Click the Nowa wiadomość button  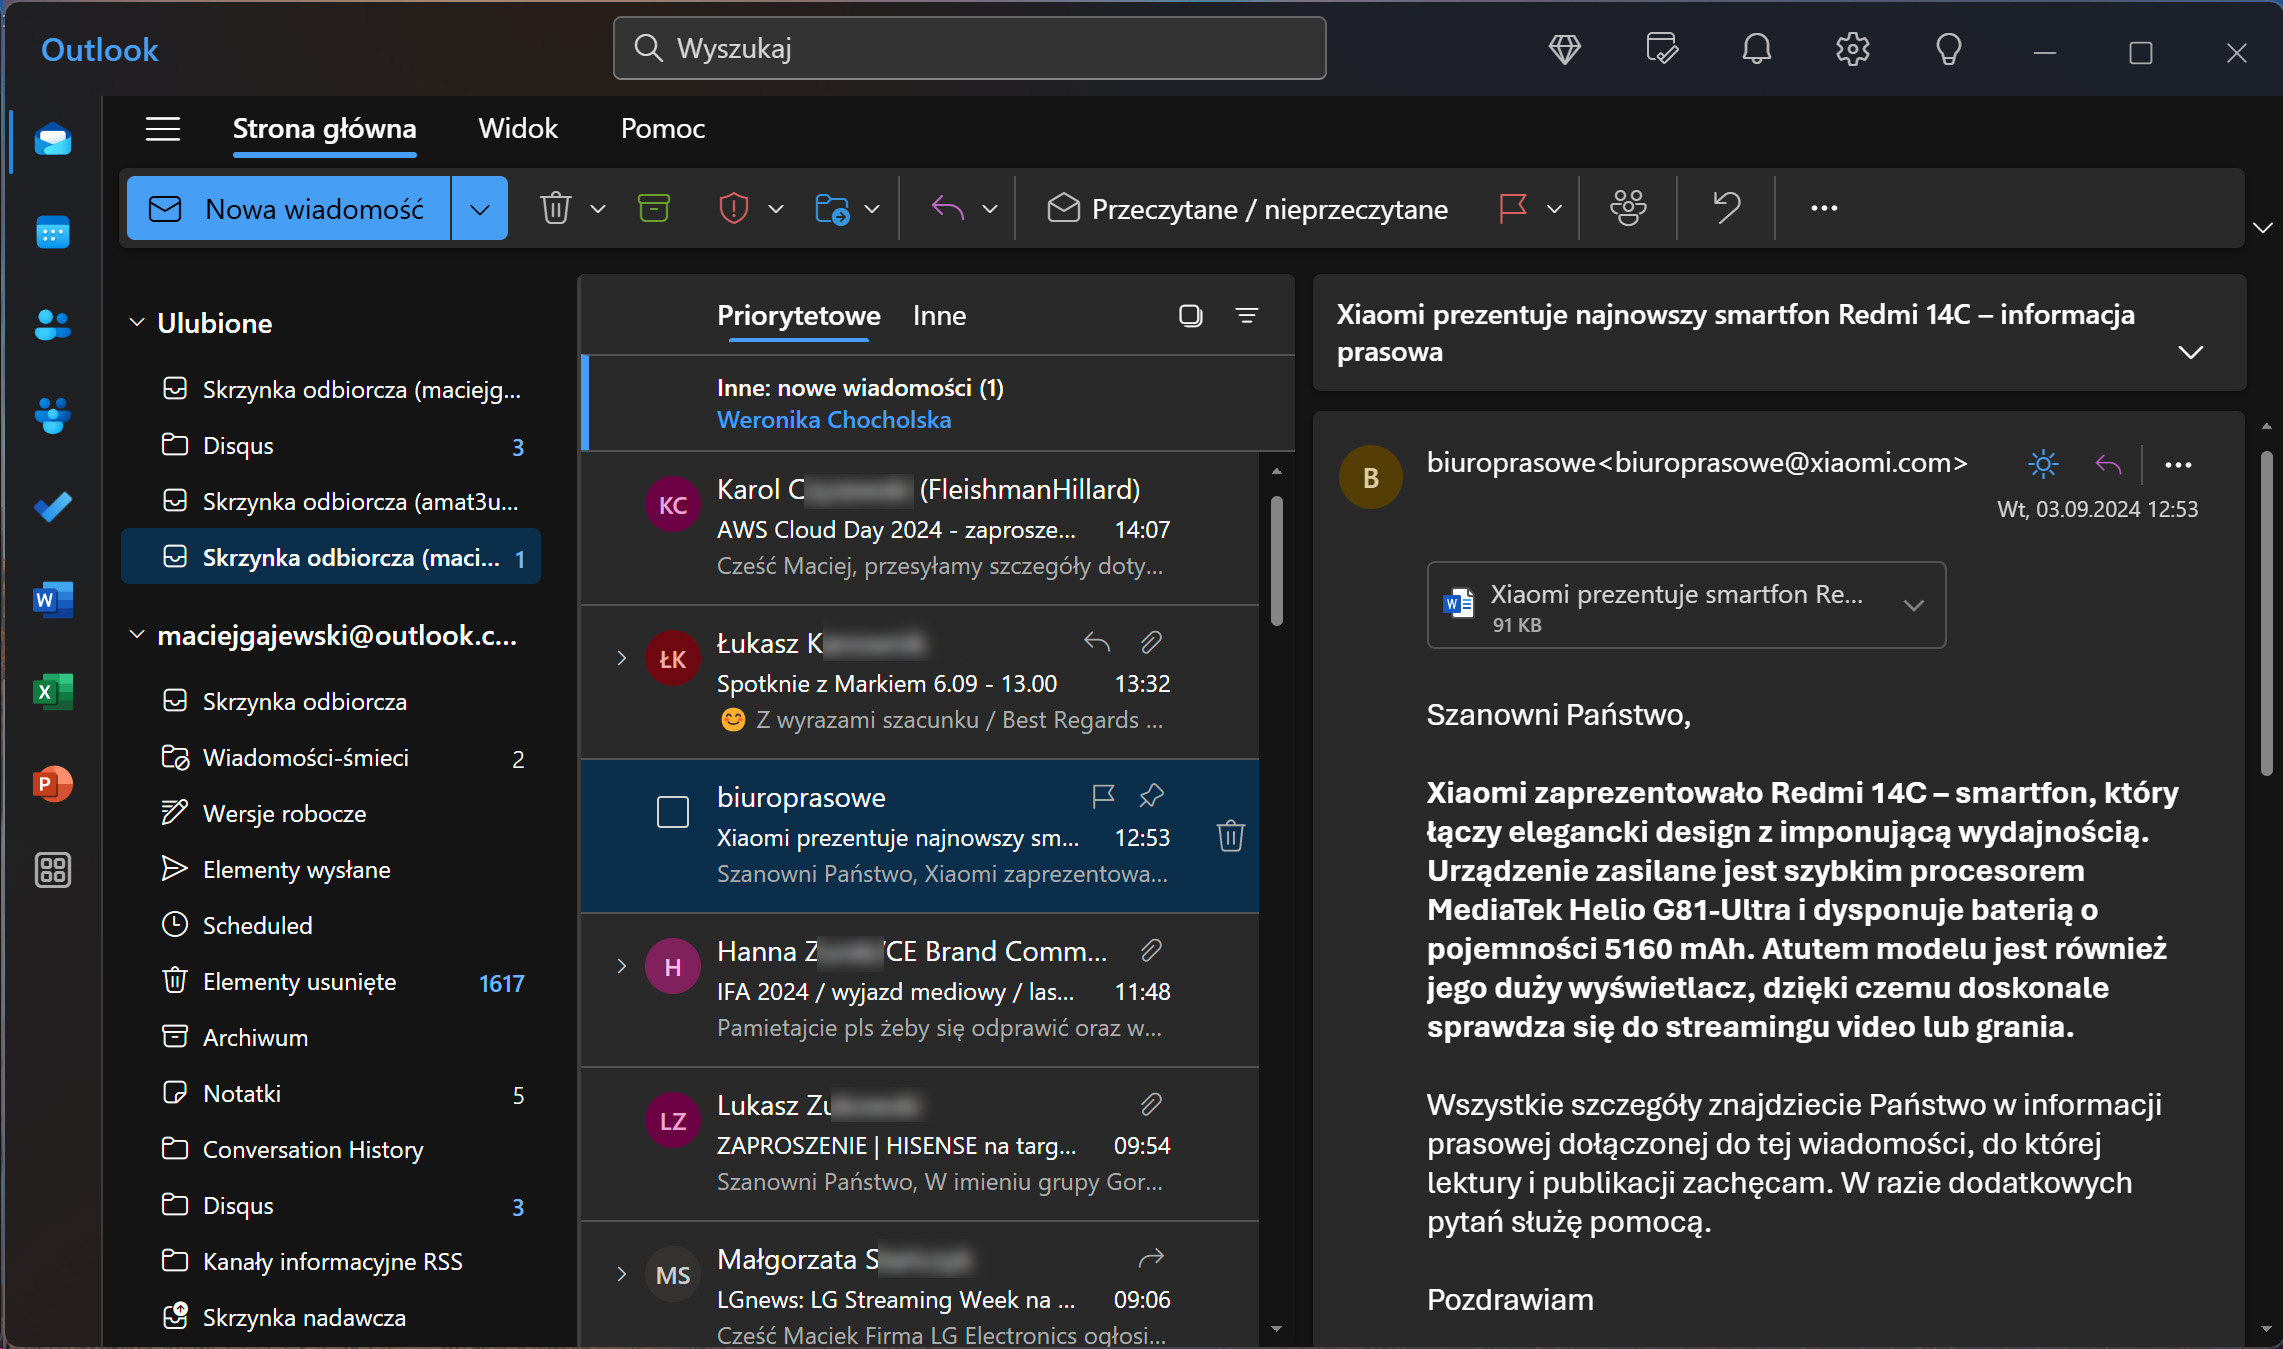[x=289, y=209]
